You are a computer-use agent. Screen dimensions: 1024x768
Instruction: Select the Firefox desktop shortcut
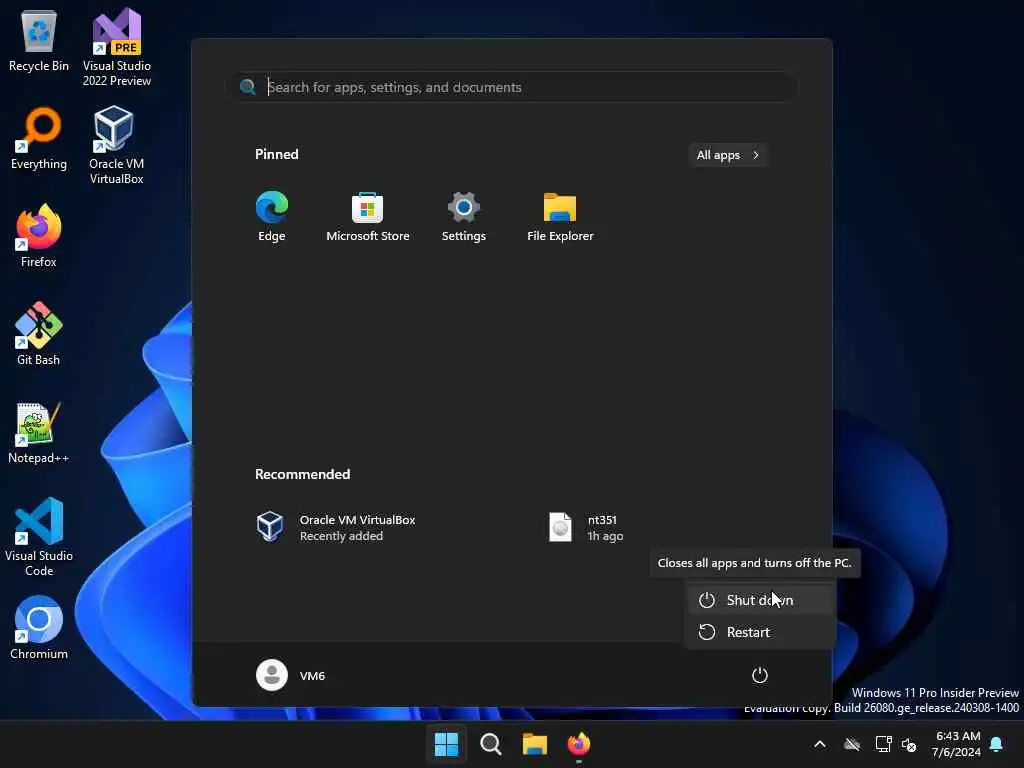[x=39, y=236]
